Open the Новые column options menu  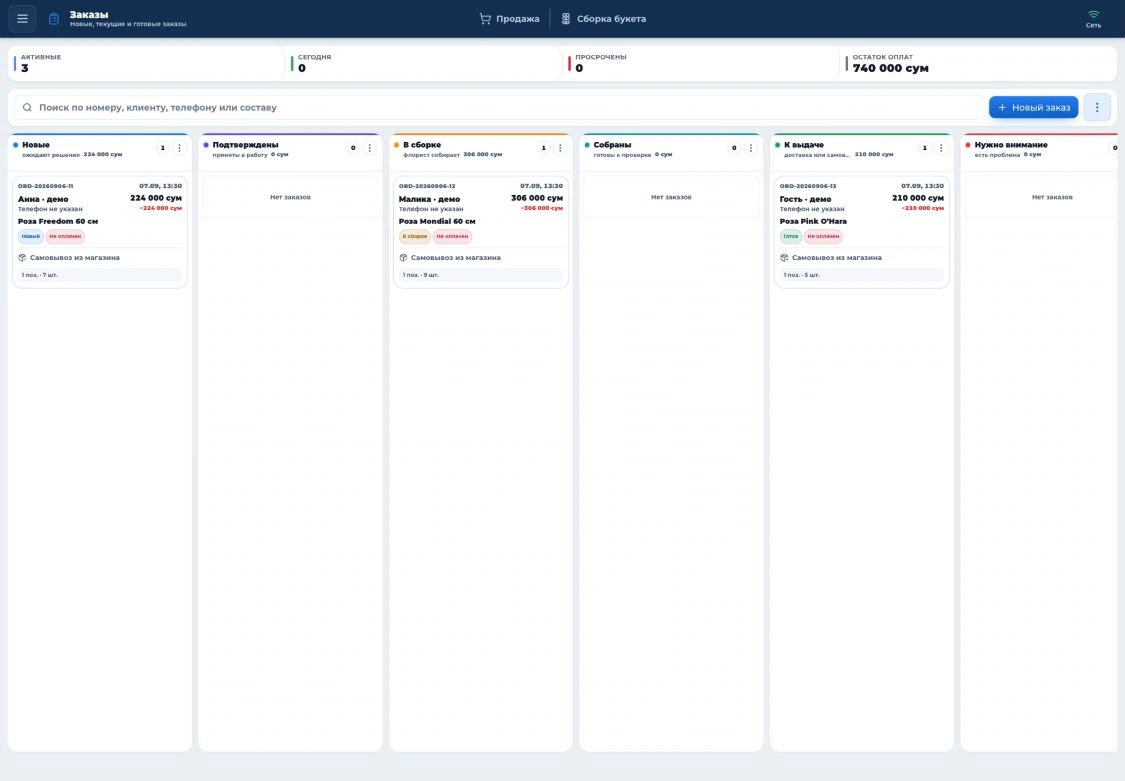pyautogui.click(x=179, y=148)
